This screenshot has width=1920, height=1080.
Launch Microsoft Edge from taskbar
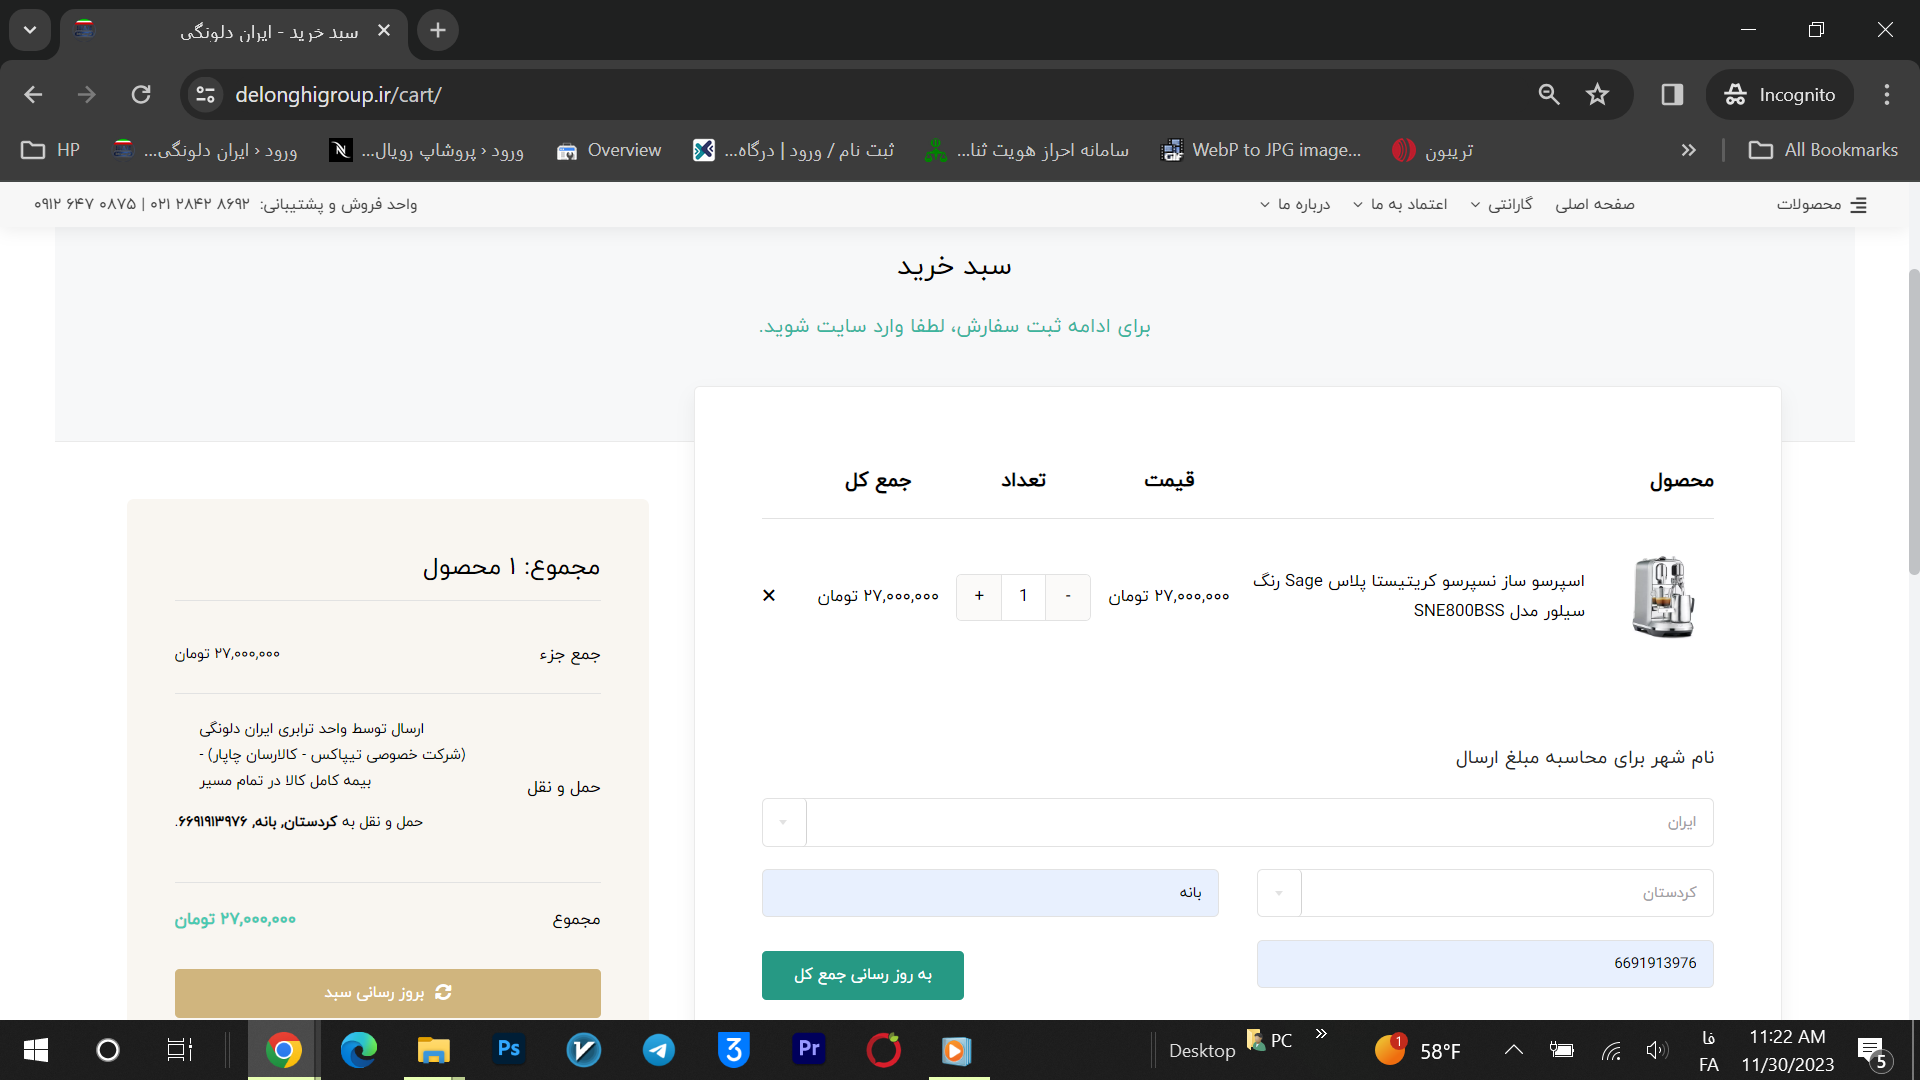358,1050
